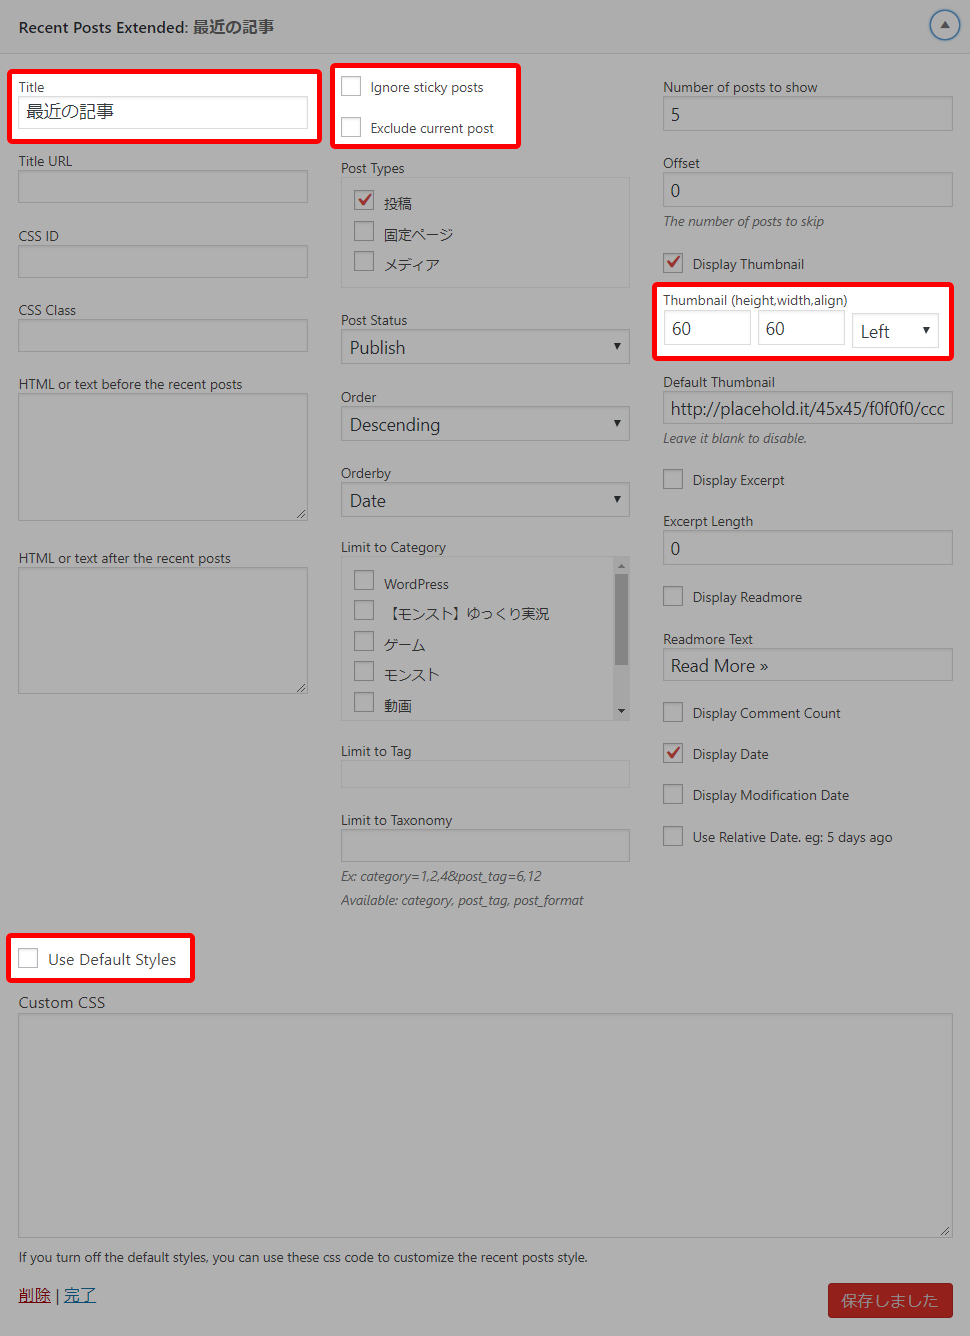Click the category list scrollbar thumb
Viewport: 970px width, 1336px height.
tap(621, 619)
